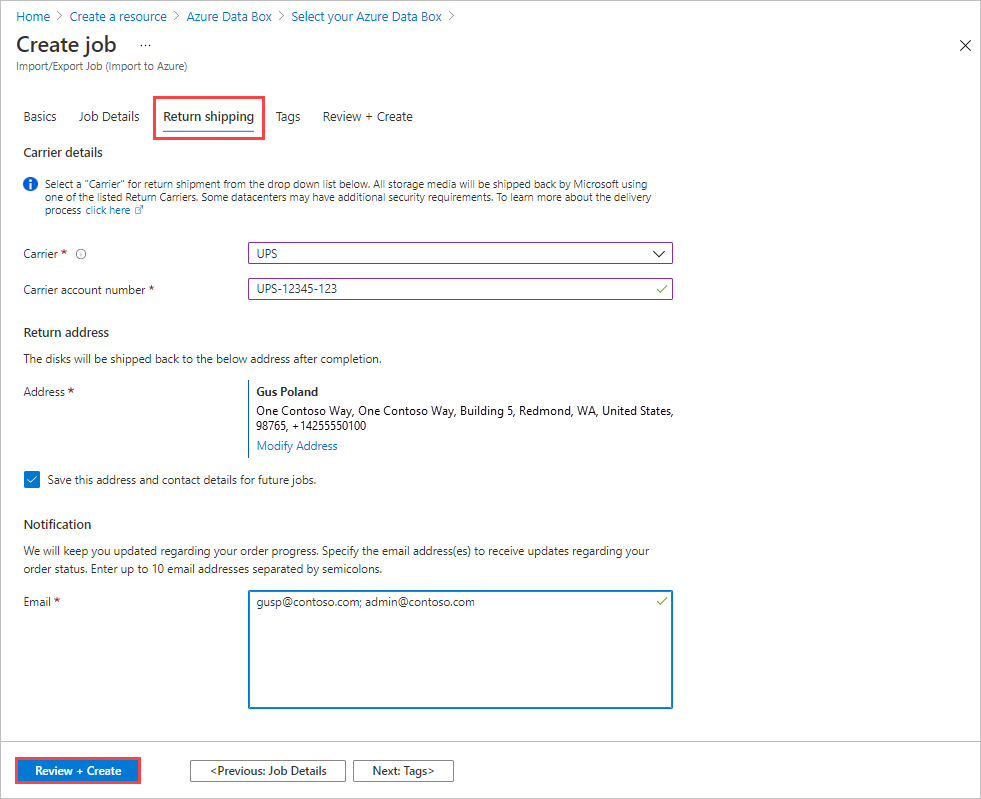Click inside the Email address input box

pos(460,649)
